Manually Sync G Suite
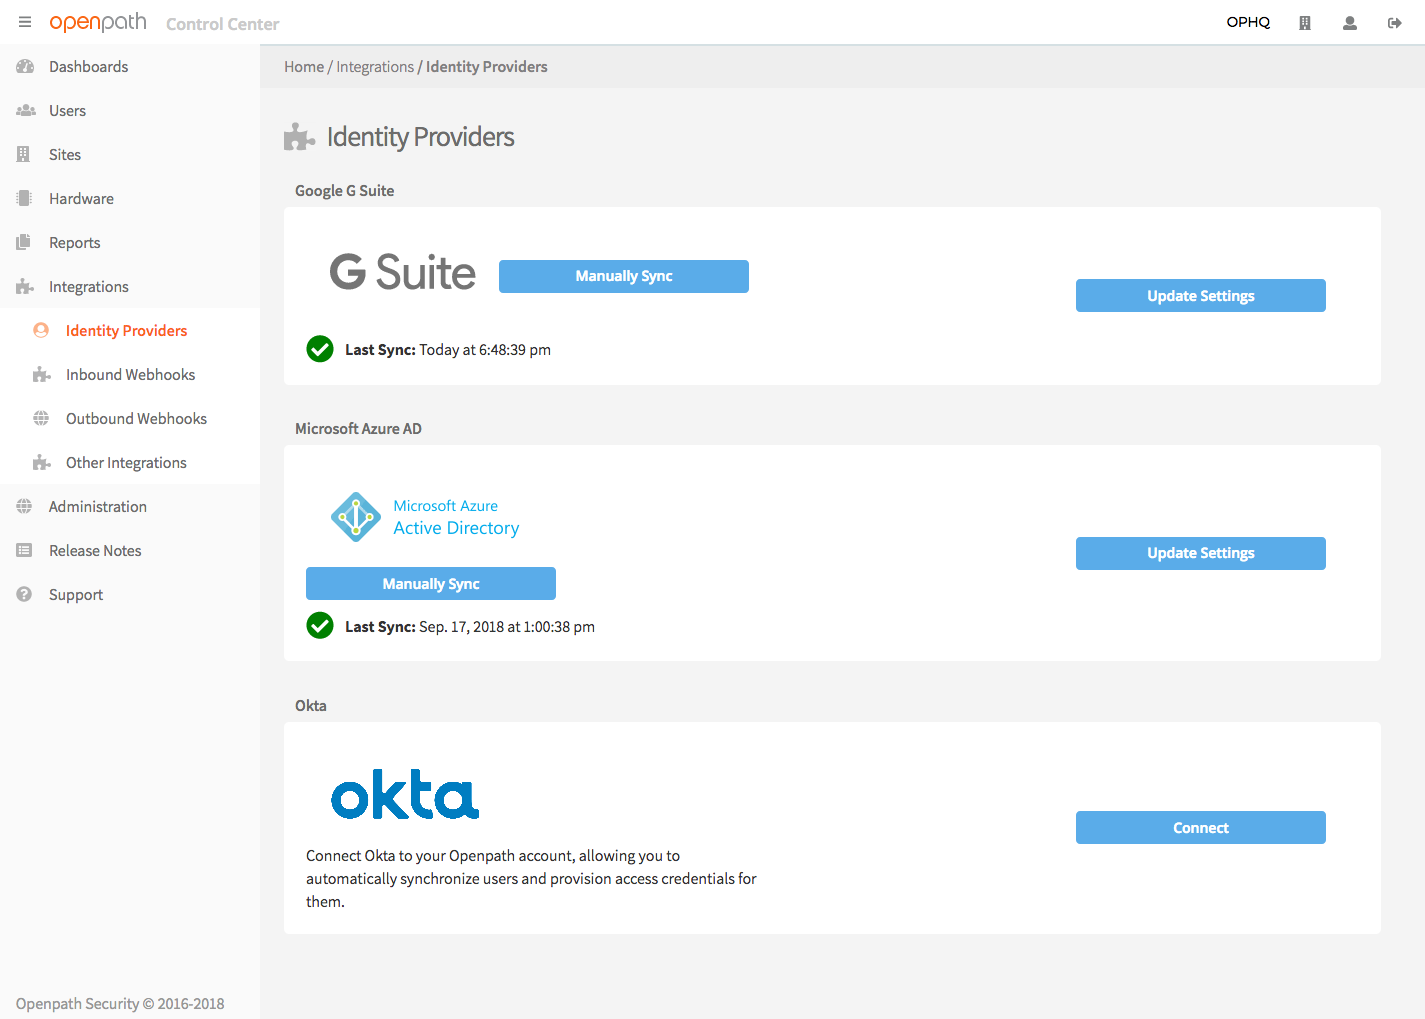This screenshot has height=1019, width=1425. point(624,276)
